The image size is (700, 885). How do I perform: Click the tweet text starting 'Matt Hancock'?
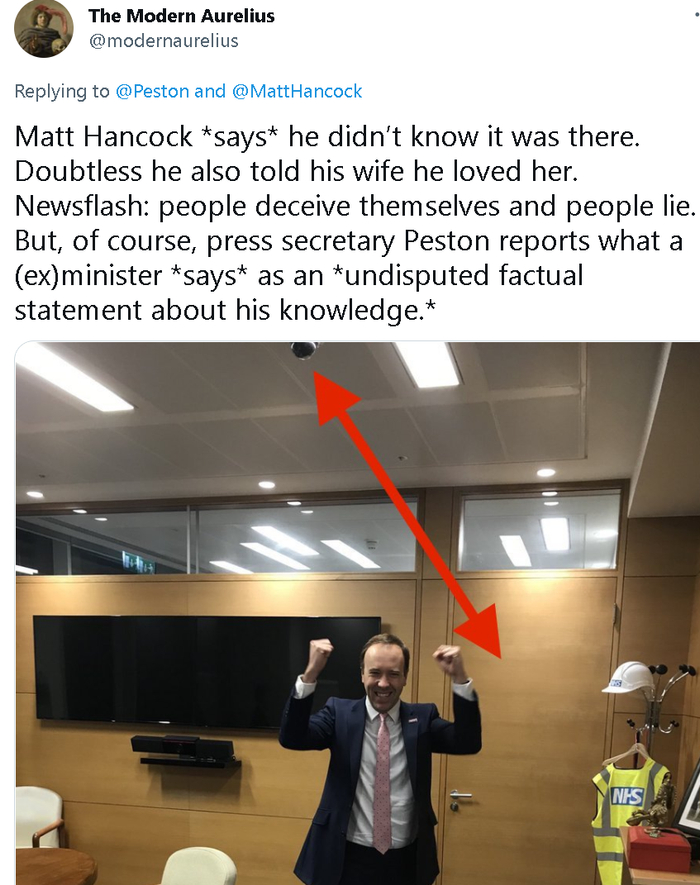tap(356, 223)
